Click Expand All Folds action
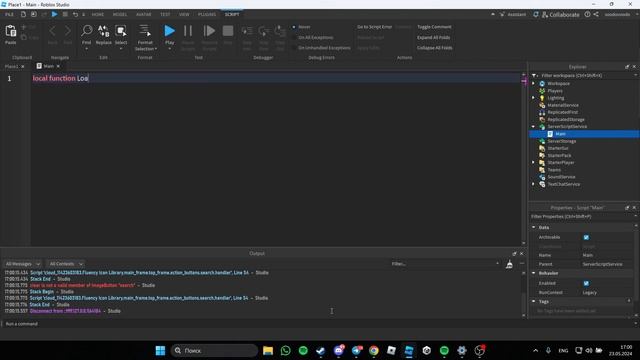Viewport: 640px width, 360px height. [433, 38]
